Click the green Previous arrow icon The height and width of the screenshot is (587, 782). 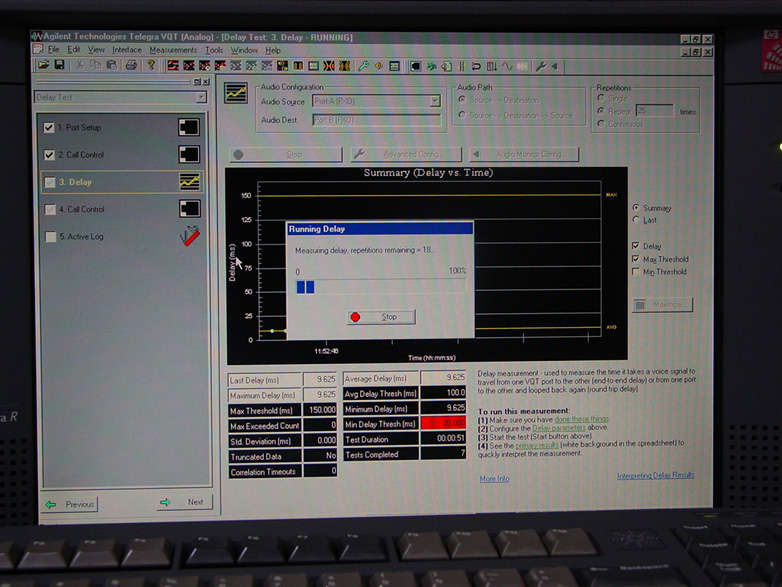point(50,504)
